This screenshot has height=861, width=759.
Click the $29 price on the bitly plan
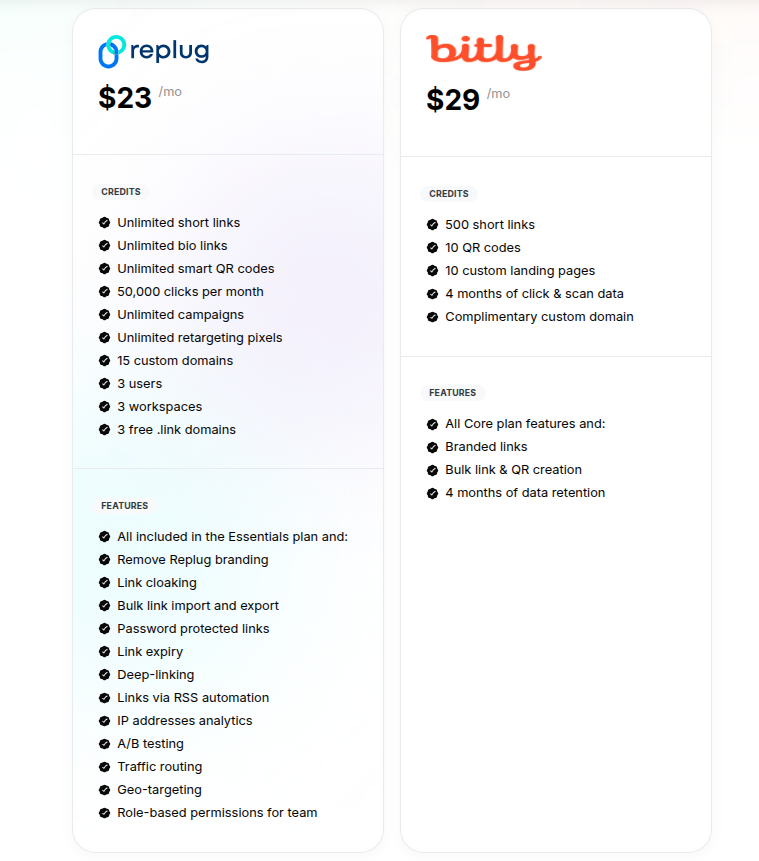pos(451,99)
